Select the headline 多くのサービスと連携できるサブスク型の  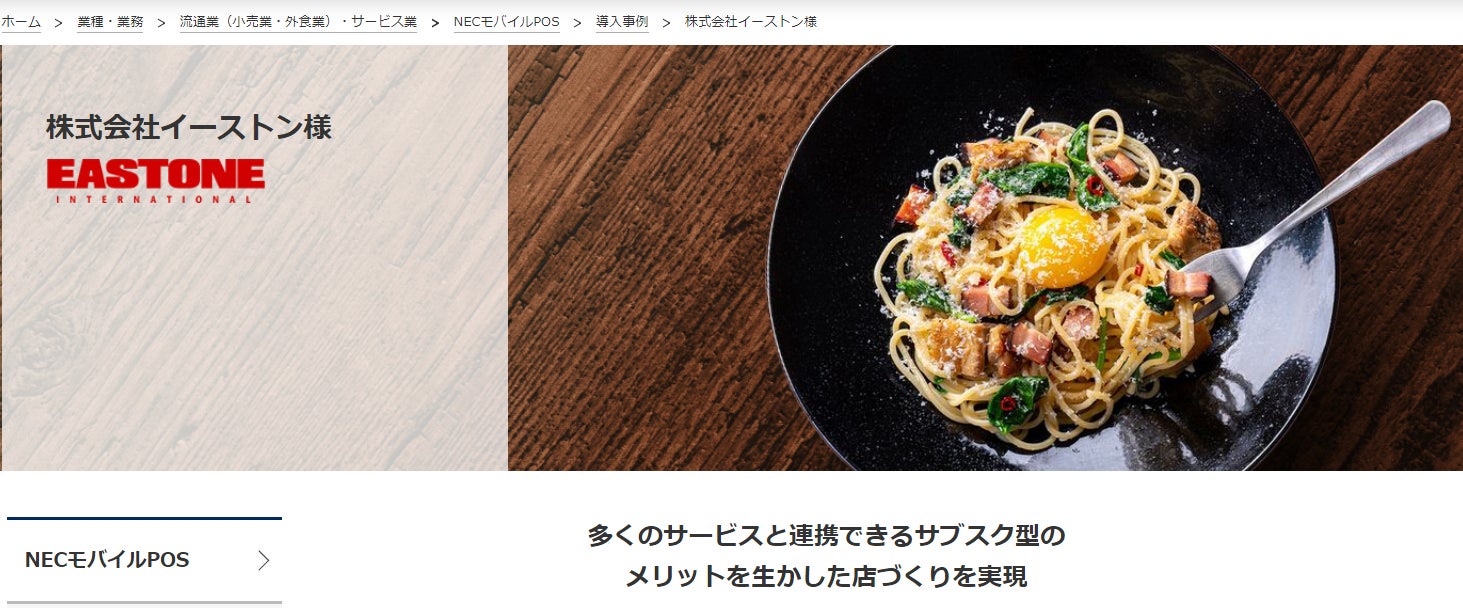pos(826,535)
